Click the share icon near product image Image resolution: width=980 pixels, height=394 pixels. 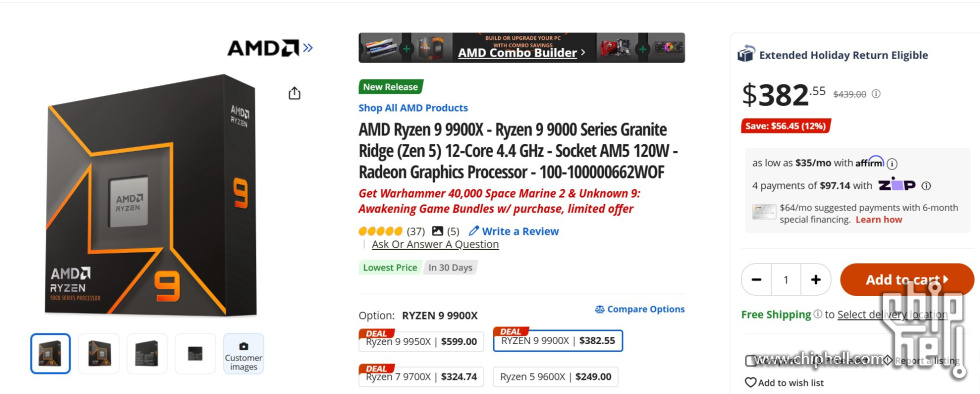(x=294, y=93)
